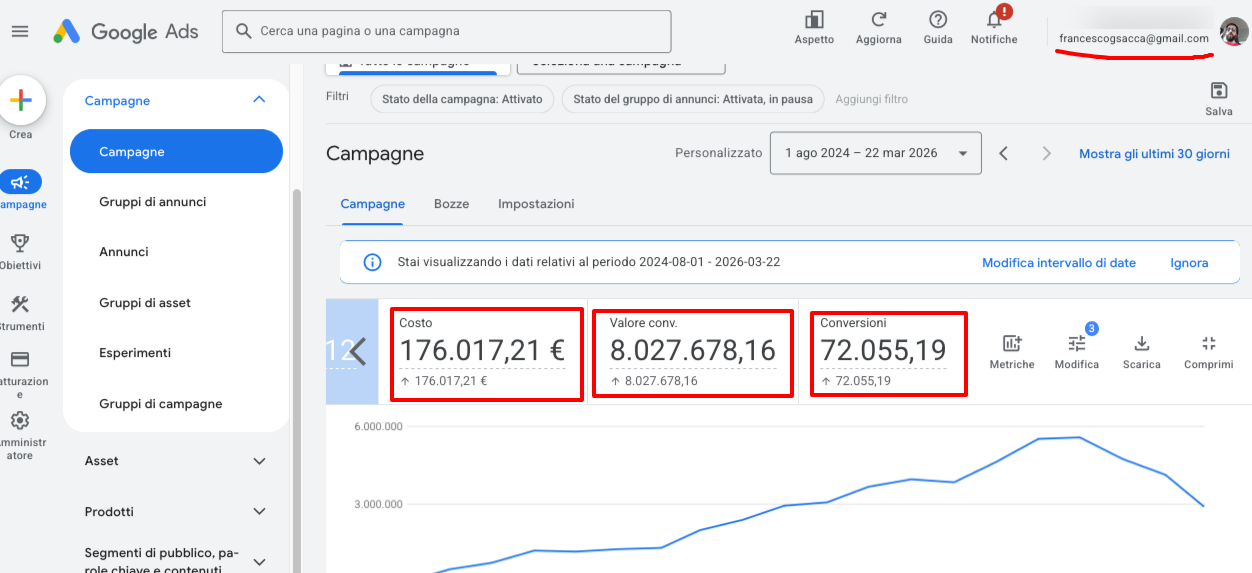Click the Salva save icon
The width and height of the screenshot is (1252, 573).
1218,91
